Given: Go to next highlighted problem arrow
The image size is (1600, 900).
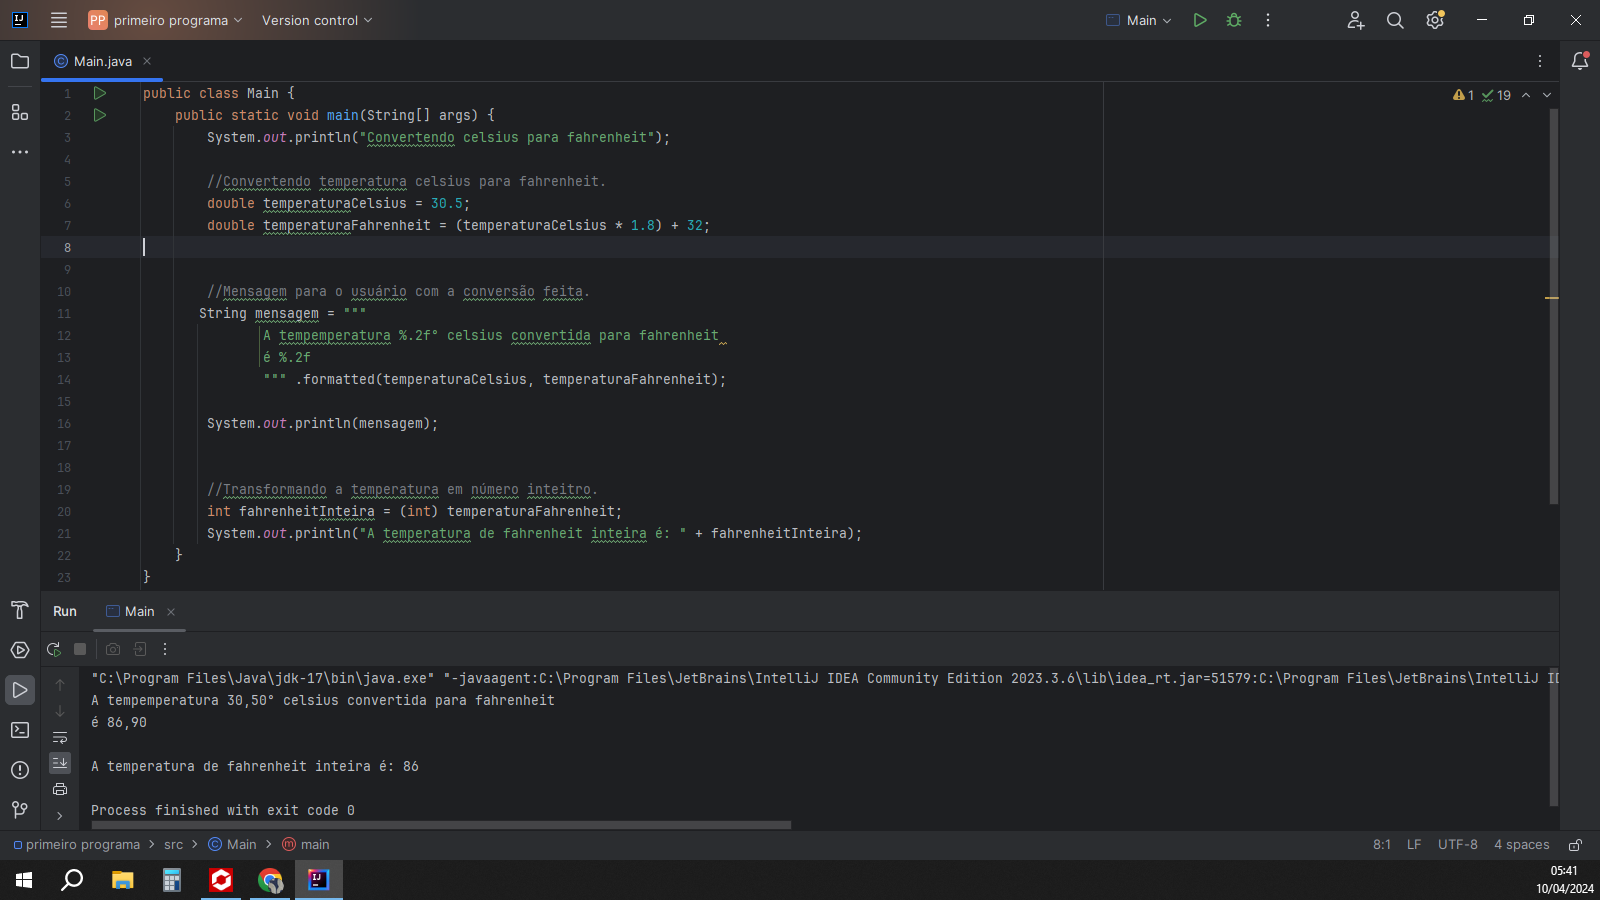Looking at the screenshot, I should [x=1547, y=95].
